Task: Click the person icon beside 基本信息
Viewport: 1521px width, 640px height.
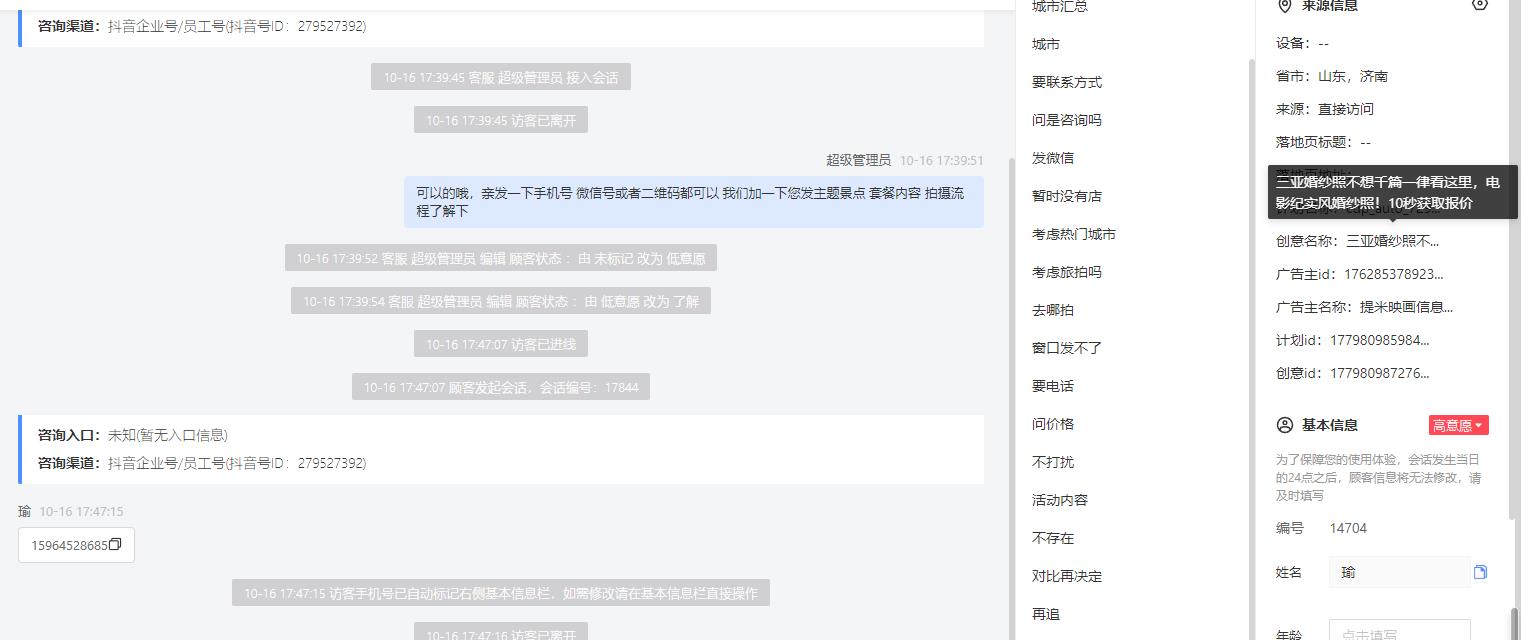Action: [x=1285, y=425]
